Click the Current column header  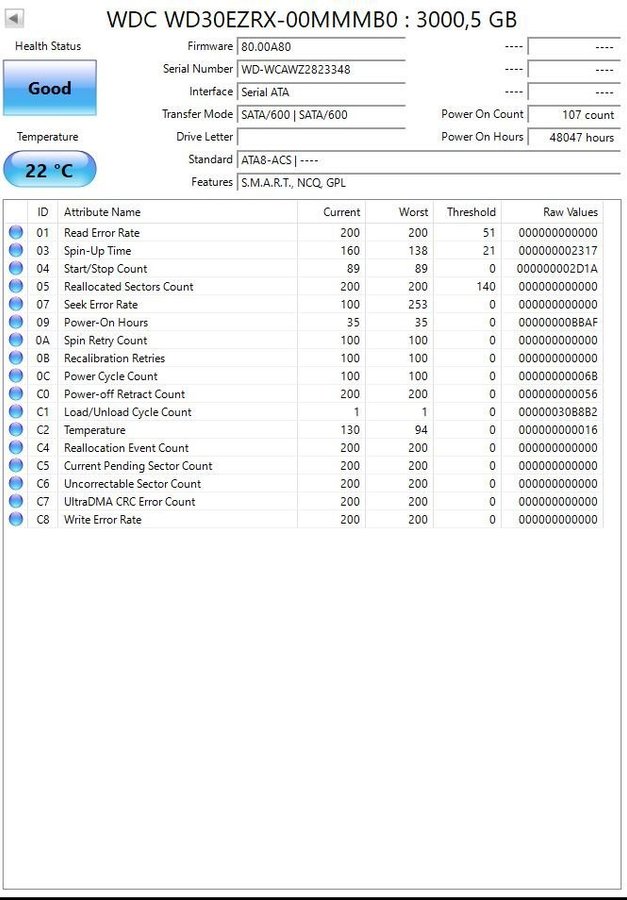[331, 212]
